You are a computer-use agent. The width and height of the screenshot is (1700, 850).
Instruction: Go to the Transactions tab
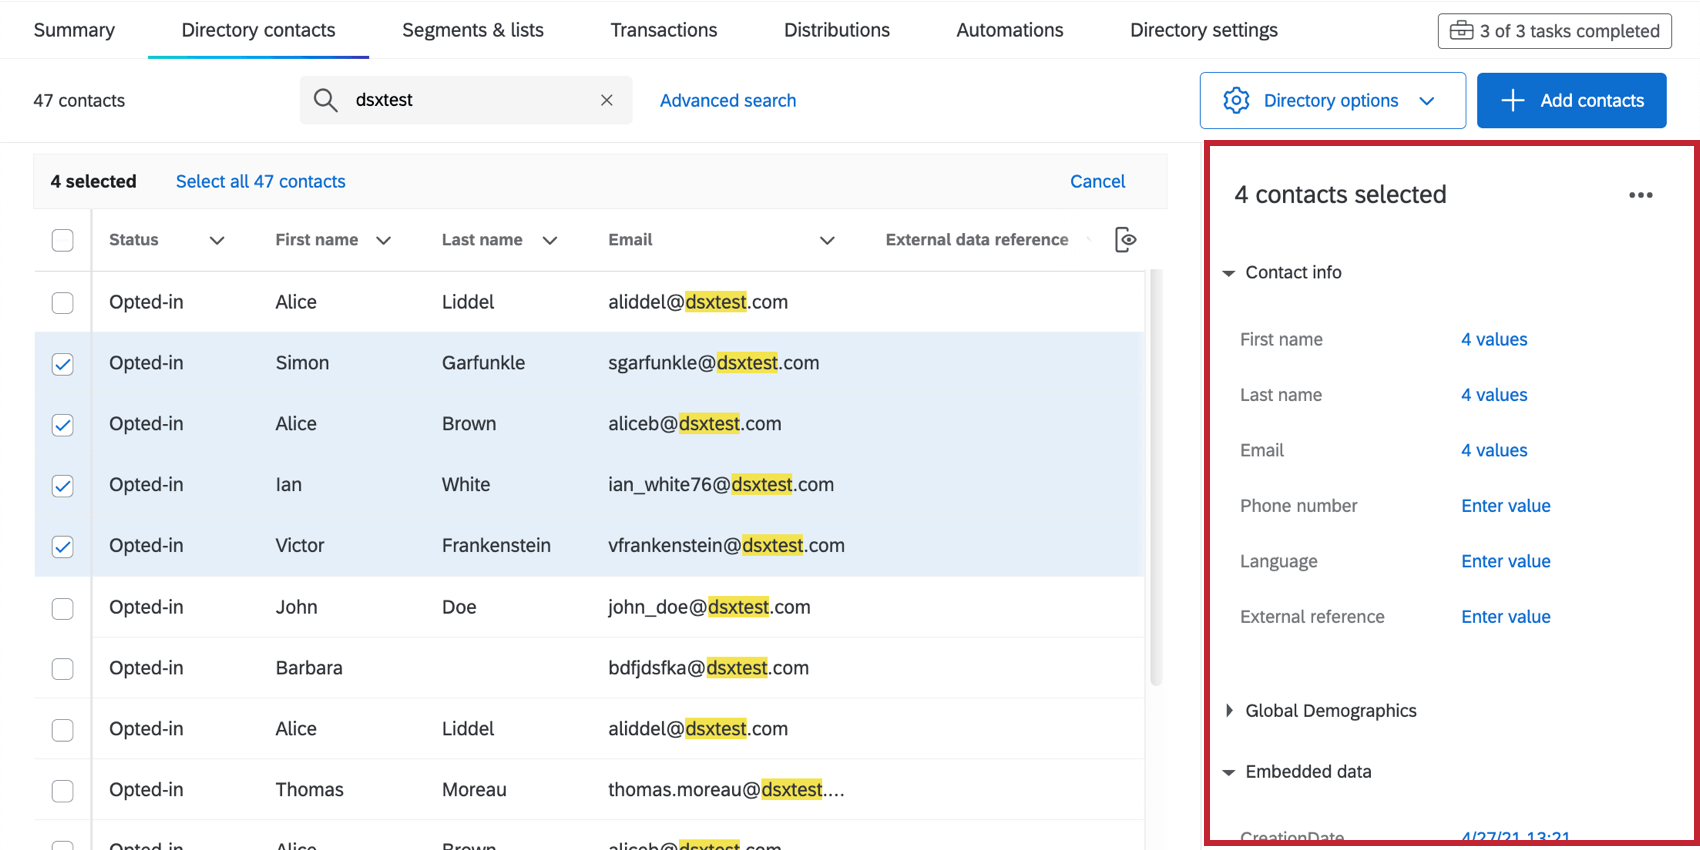664,30
